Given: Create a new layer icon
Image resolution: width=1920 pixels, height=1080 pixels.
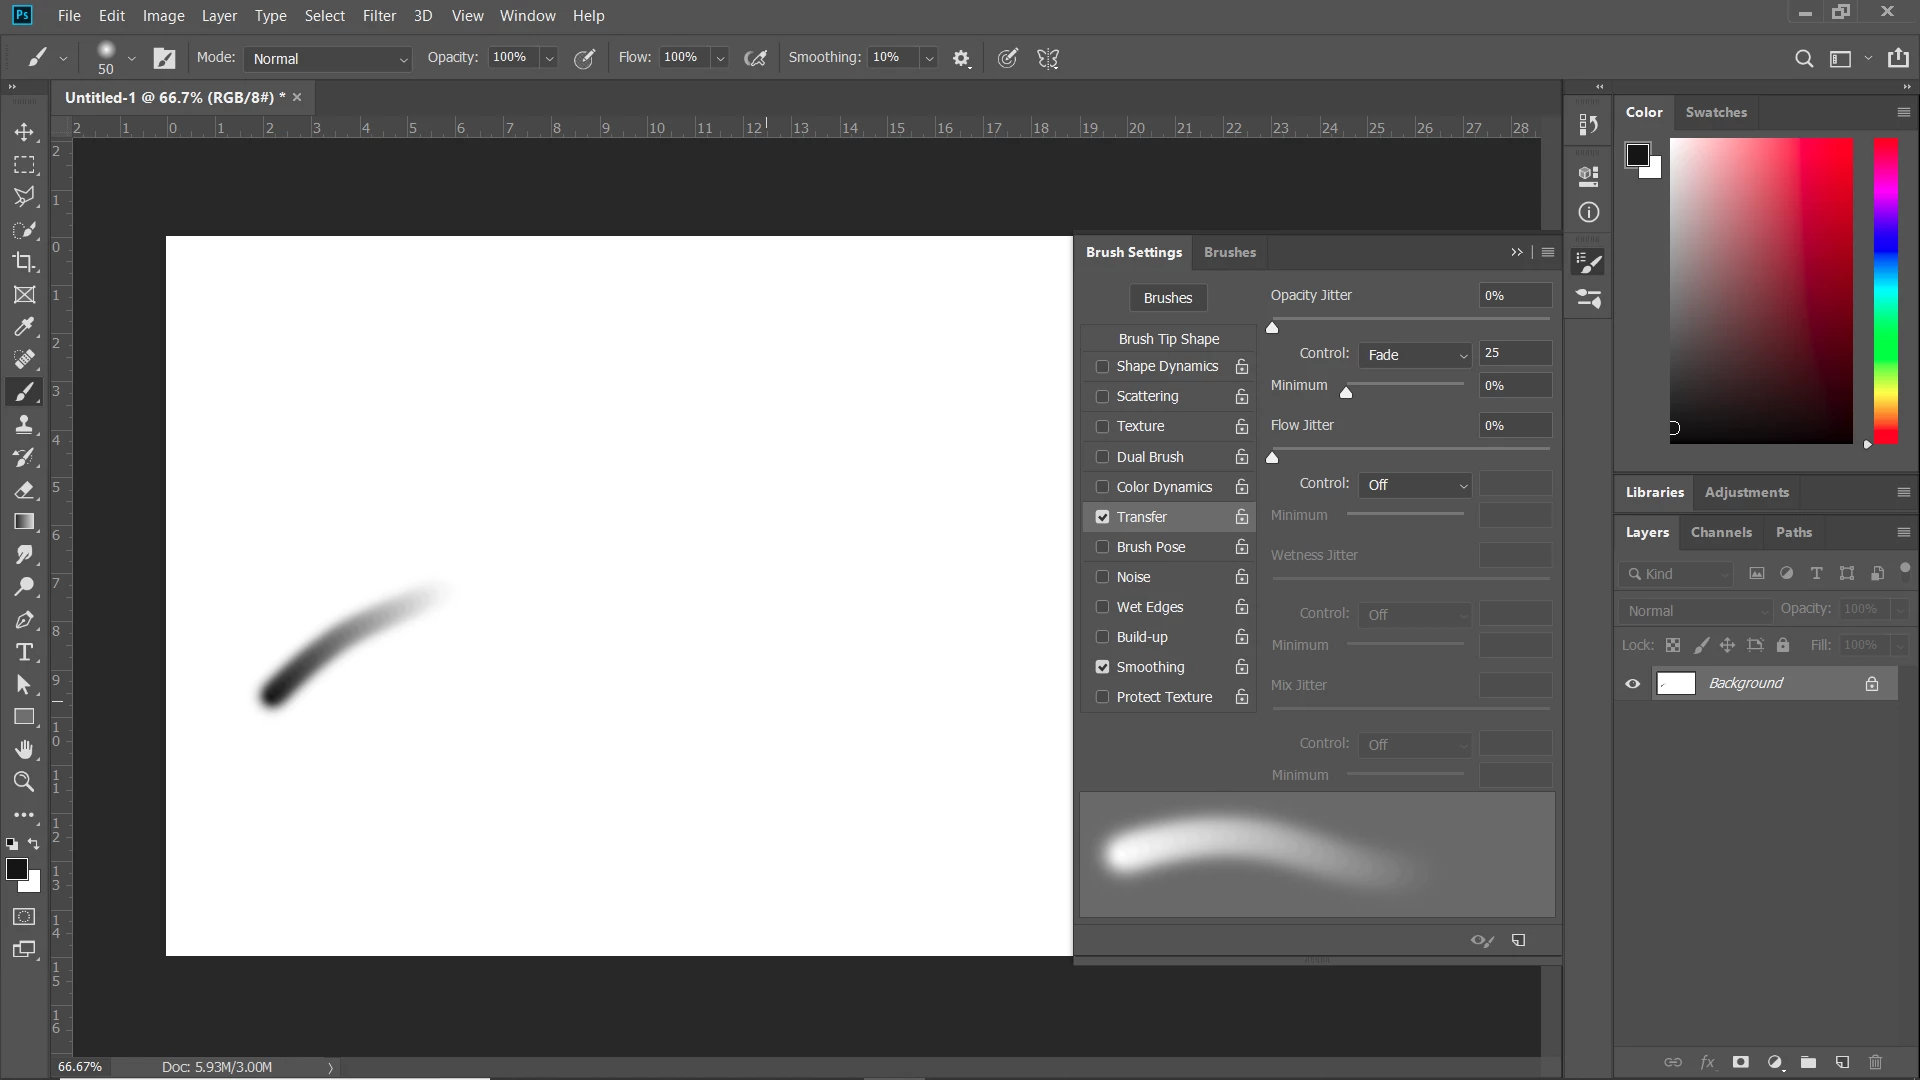Looking at the screenshot, I should click(1842, 1062).
